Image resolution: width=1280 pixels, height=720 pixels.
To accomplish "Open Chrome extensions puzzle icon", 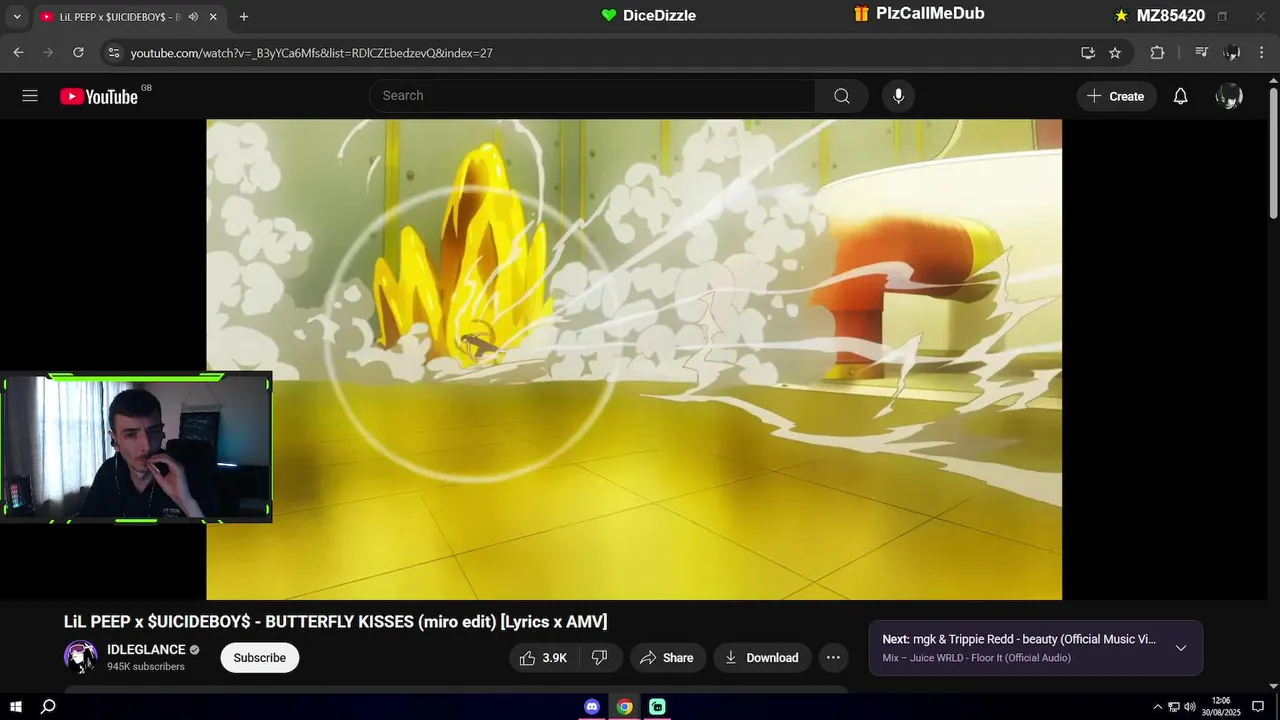I will point(1157,53).
